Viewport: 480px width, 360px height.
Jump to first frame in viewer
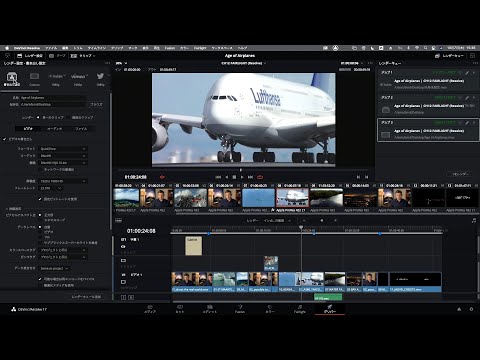pos(218,177)
